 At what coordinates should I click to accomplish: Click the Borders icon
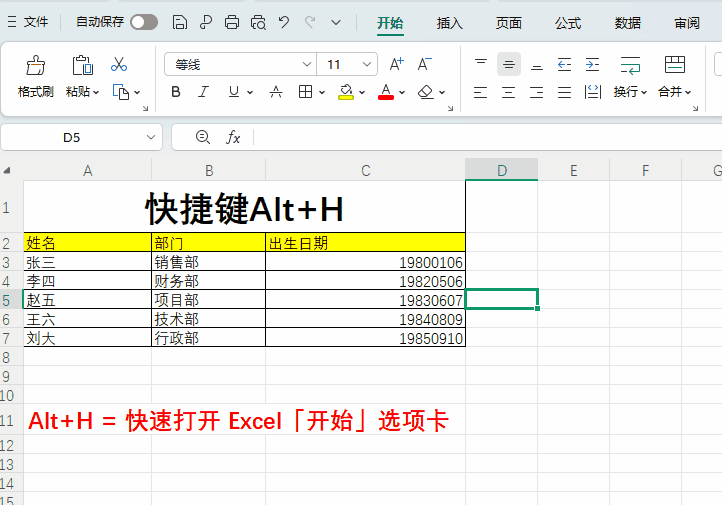(305, 92)
